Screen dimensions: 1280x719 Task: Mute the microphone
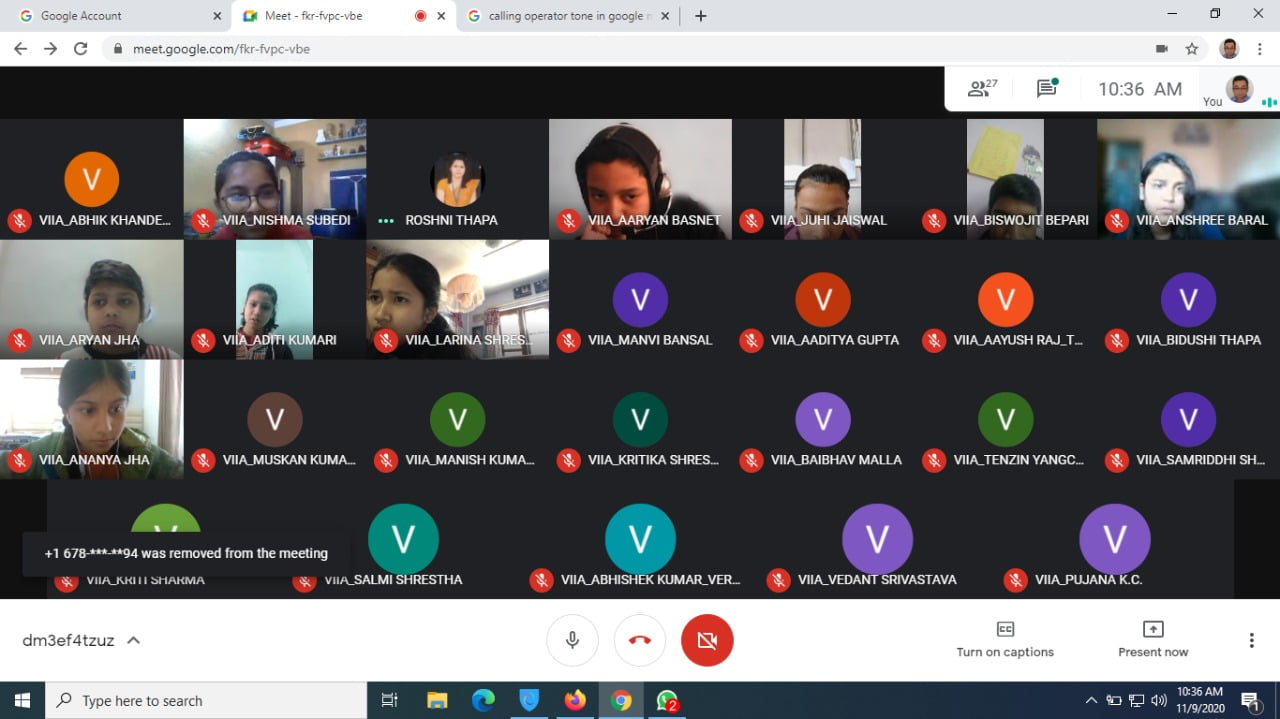click(x=572, y=640)
